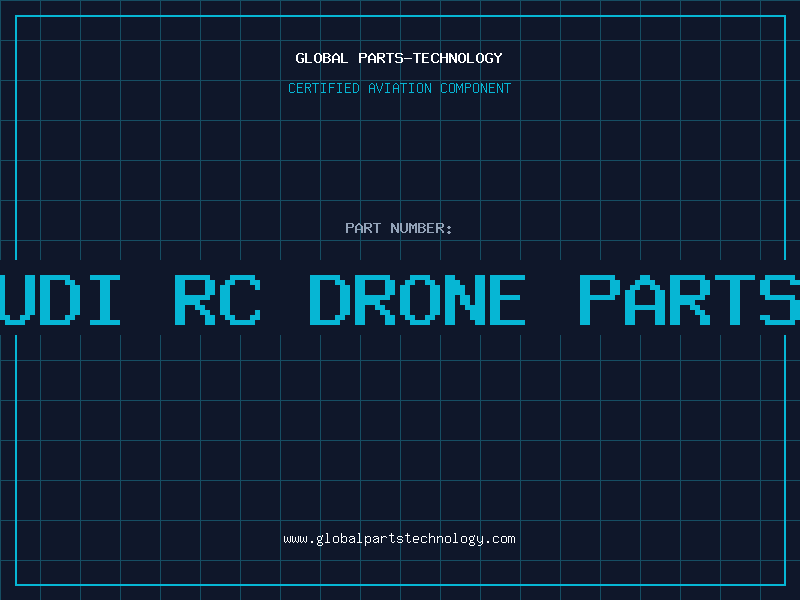Screen dimensions: 800x600
Task: Open the www.globalpartstechnology.com website link
Action: coord(399,539)
